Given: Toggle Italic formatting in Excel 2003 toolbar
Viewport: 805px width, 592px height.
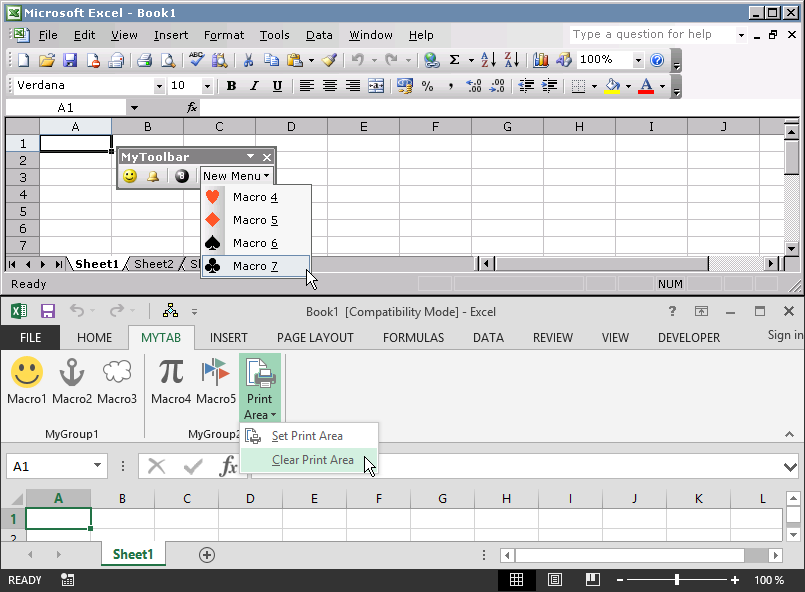Looking at the screenshot, I should (x=254, y=86).
